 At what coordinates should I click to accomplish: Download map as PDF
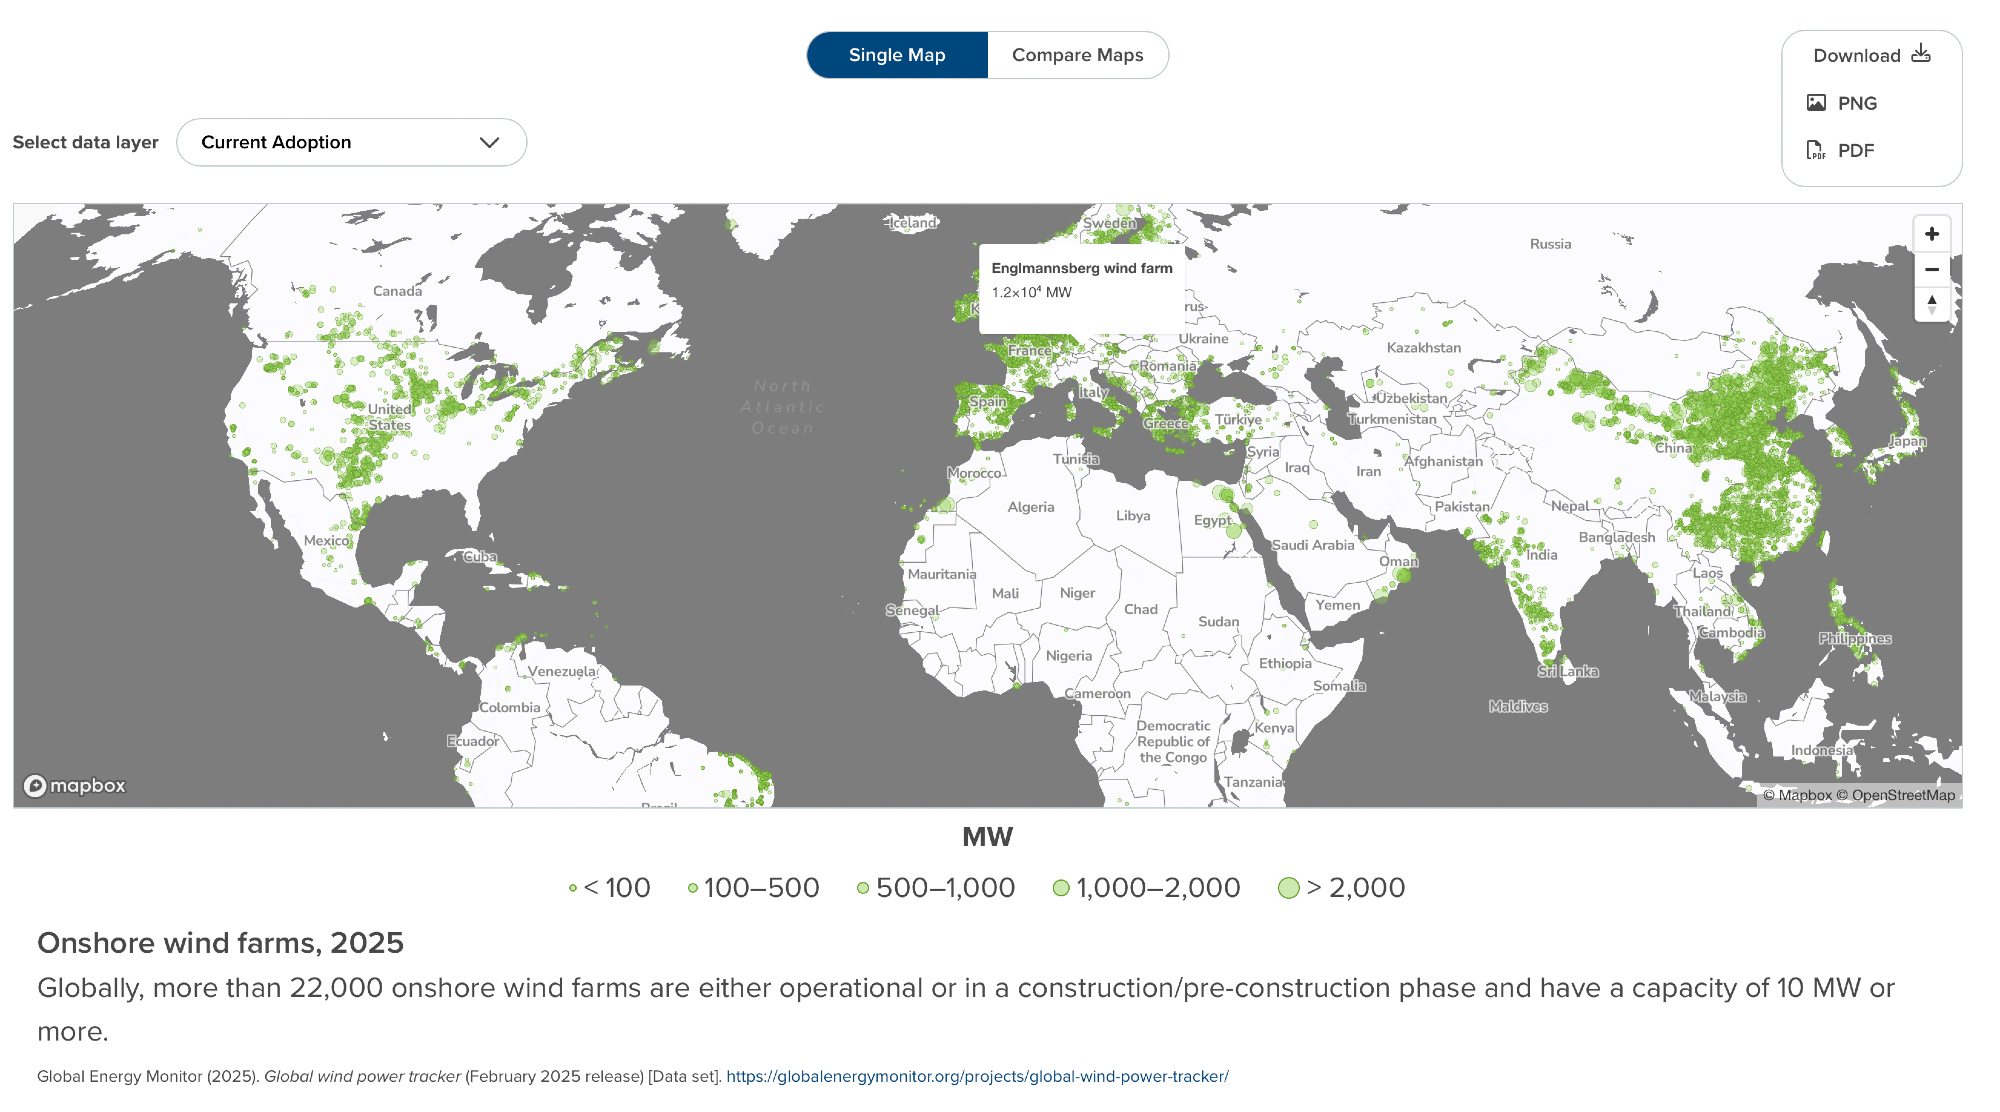tap(1855, 150)
